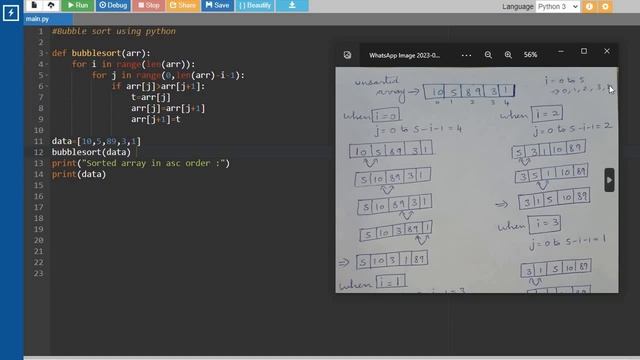Click the WhatsApp Image file title

coord(404,56)
